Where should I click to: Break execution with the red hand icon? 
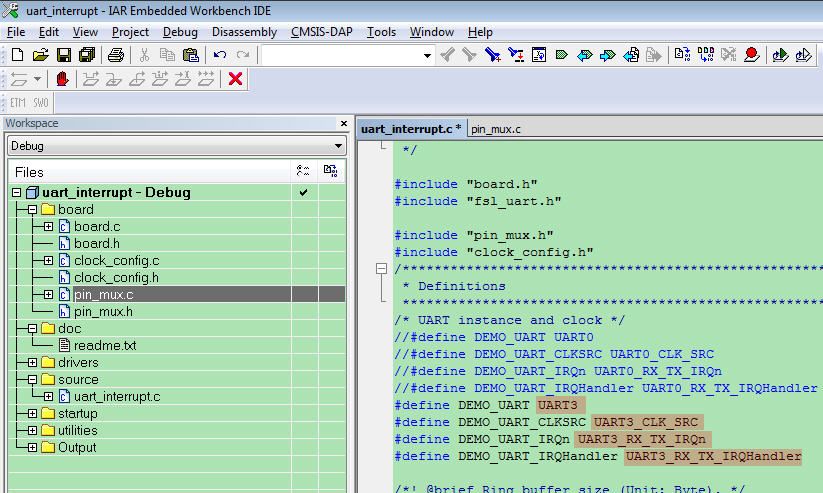pyautogui.click(x=62, y=79)
